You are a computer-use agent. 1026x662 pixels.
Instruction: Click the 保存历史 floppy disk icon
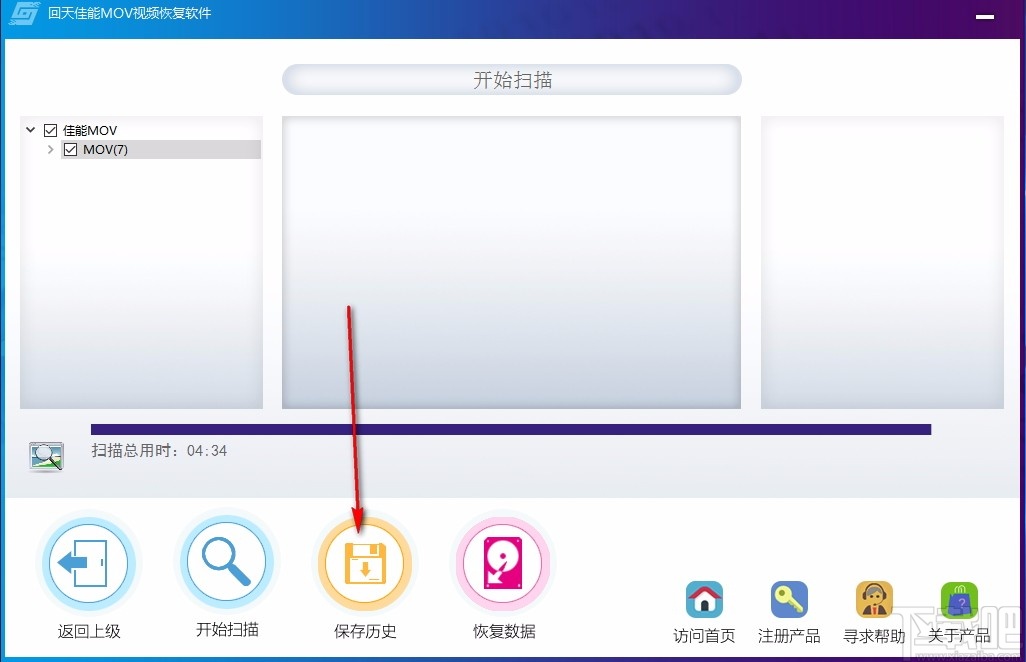coord(365,563)
